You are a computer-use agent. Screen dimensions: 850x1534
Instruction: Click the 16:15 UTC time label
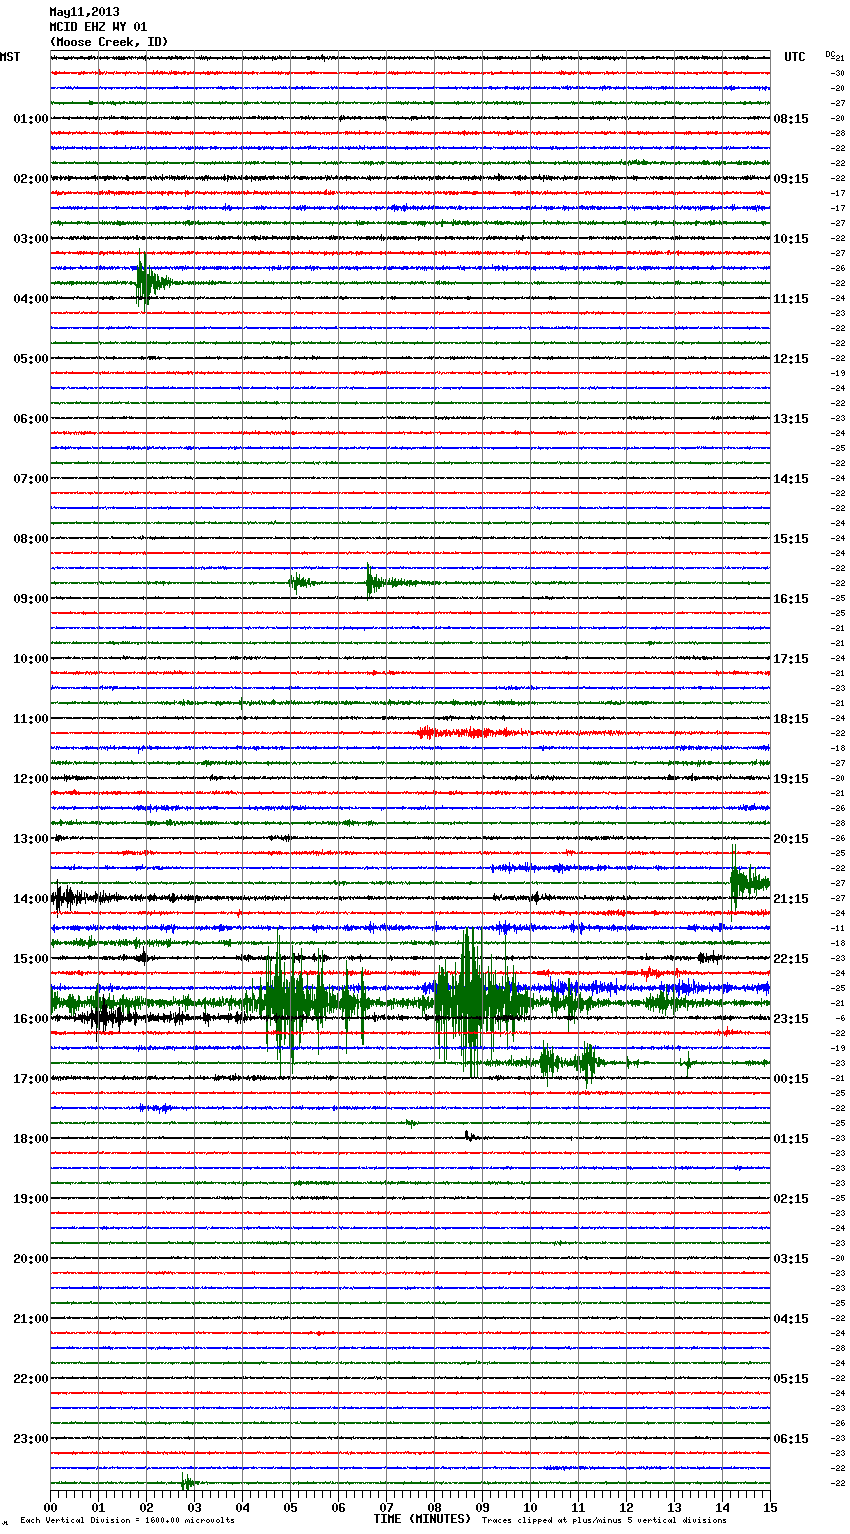pyautogui.click(x=791, y=599)
